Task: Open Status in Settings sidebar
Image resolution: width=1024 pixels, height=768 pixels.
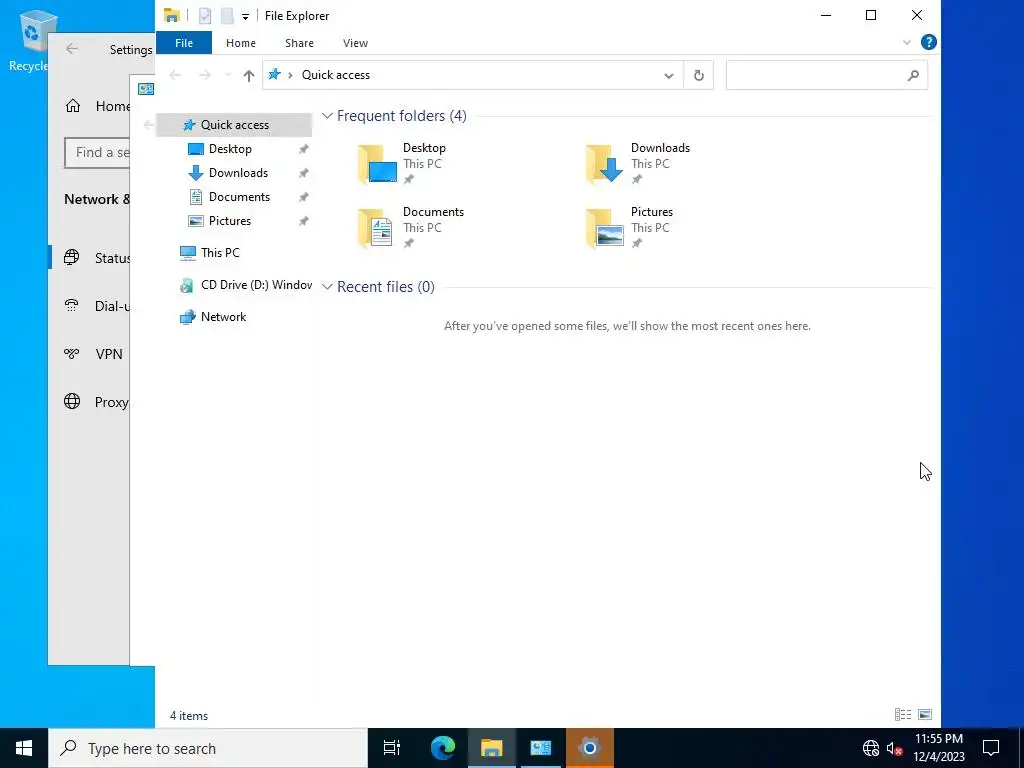Action: (97, 258)
